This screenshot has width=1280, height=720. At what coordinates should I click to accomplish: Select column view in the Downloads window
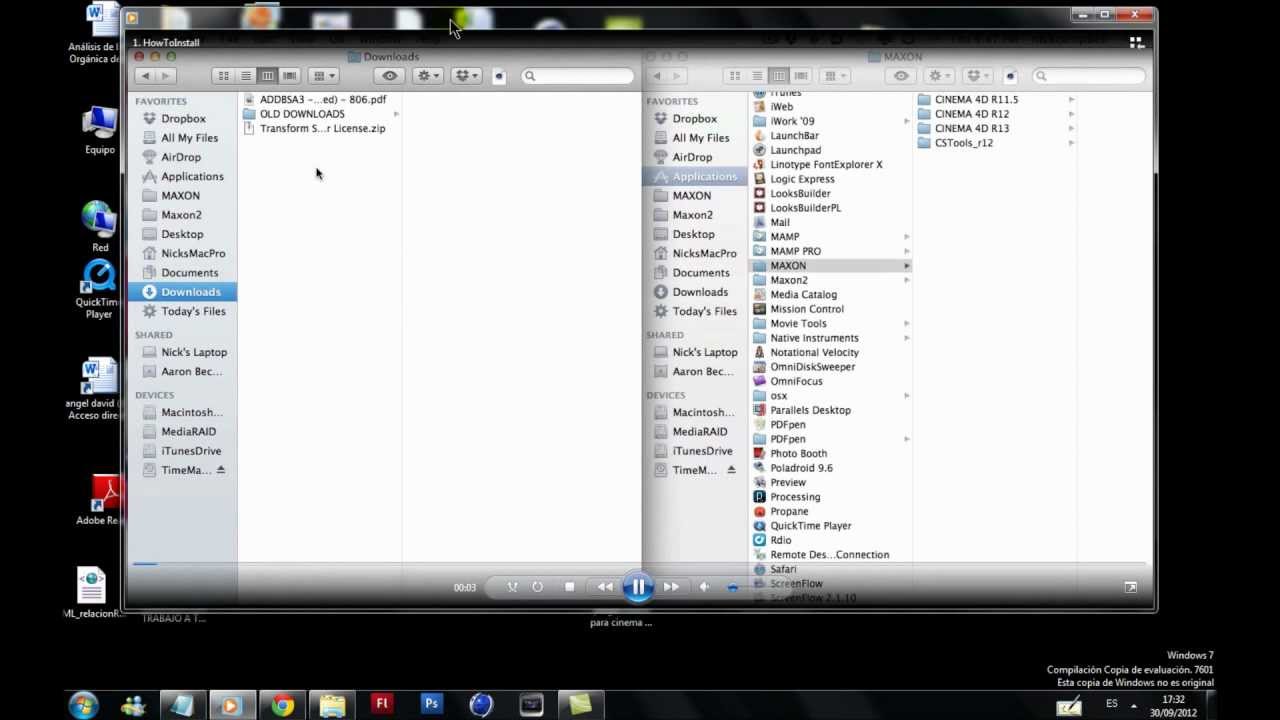point(267,76)
